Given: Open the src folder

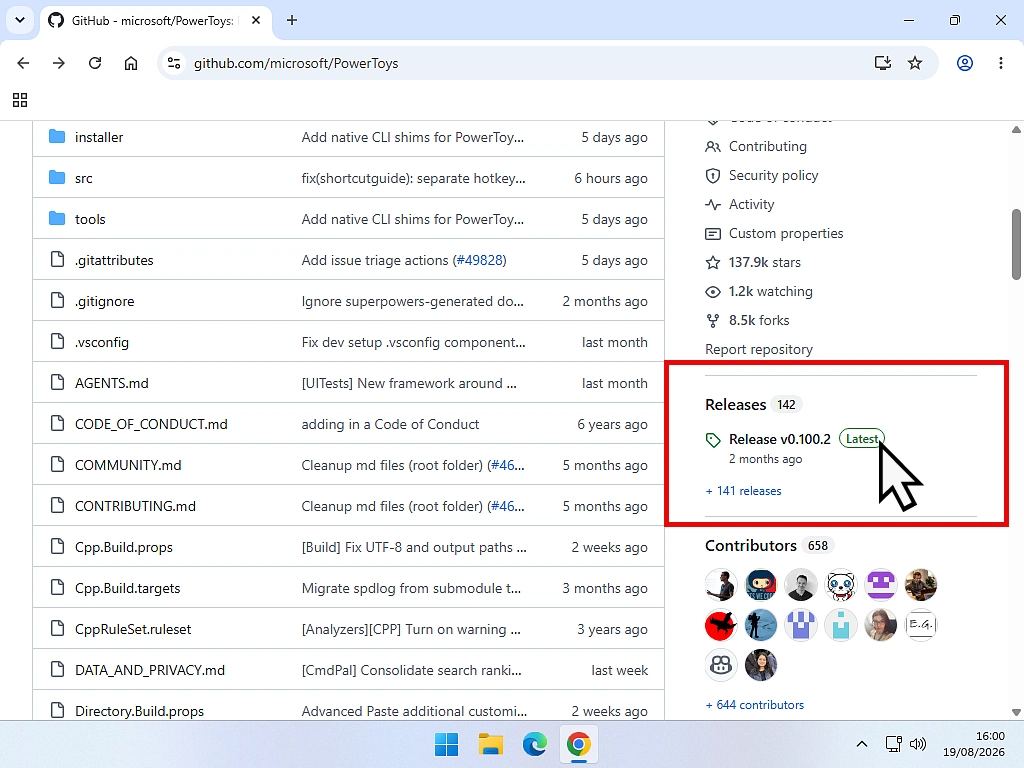Looking at the screenshot, I should coord(84,178).
